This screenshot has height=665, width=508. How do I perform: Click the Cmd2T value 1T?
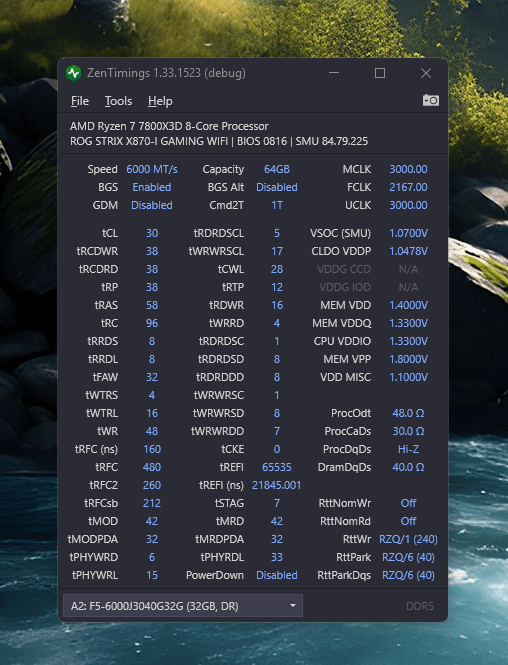coord(277,205)
